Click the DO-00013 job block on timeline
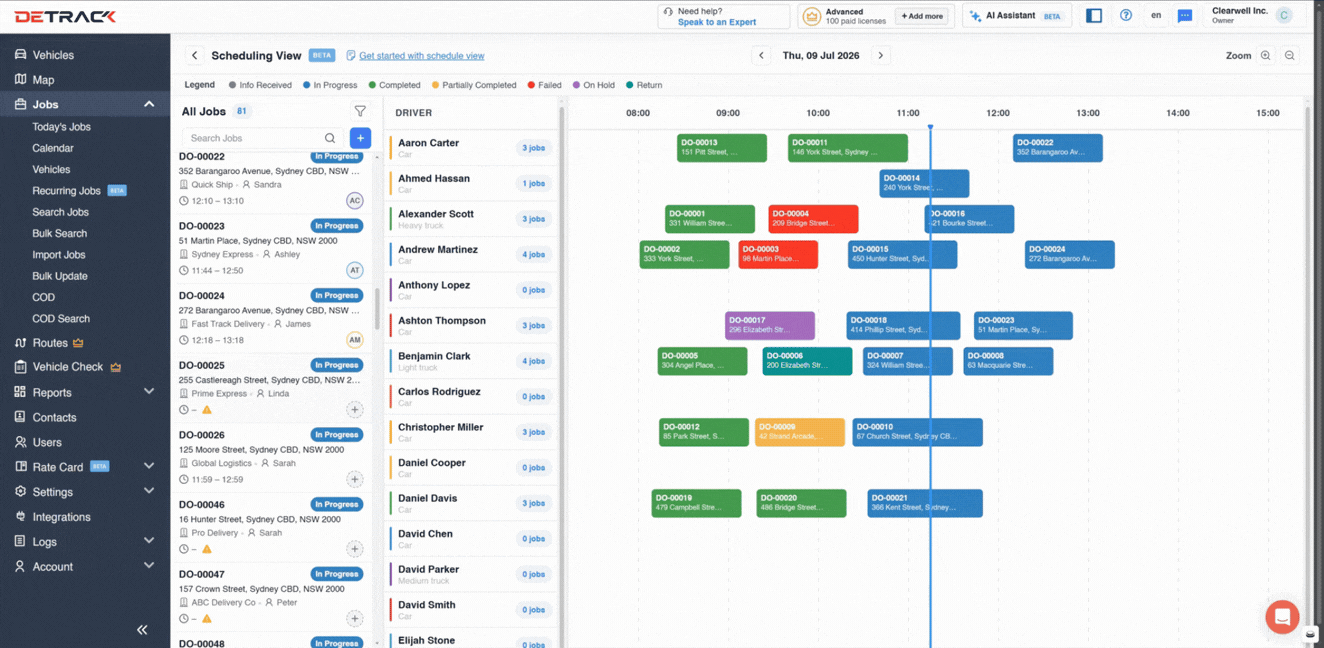This screenshot has width=1324, height=648. click(722, 148)
